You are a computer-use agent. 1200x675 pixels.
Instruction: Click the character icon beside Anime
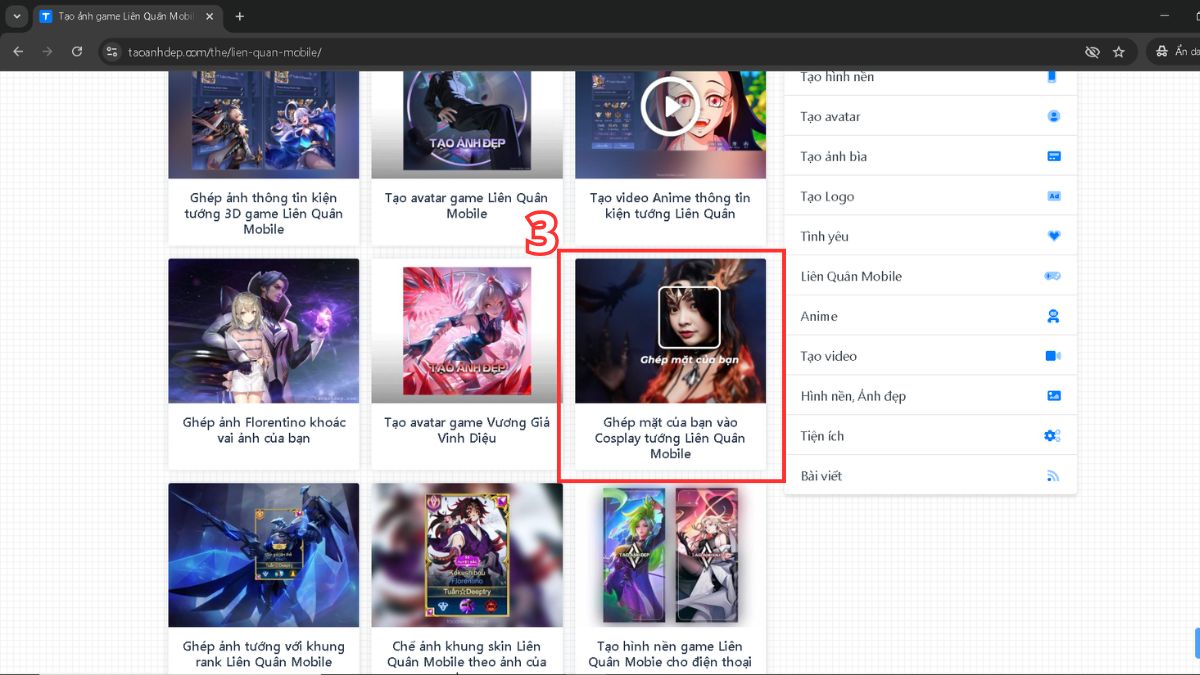[1053, 317]
